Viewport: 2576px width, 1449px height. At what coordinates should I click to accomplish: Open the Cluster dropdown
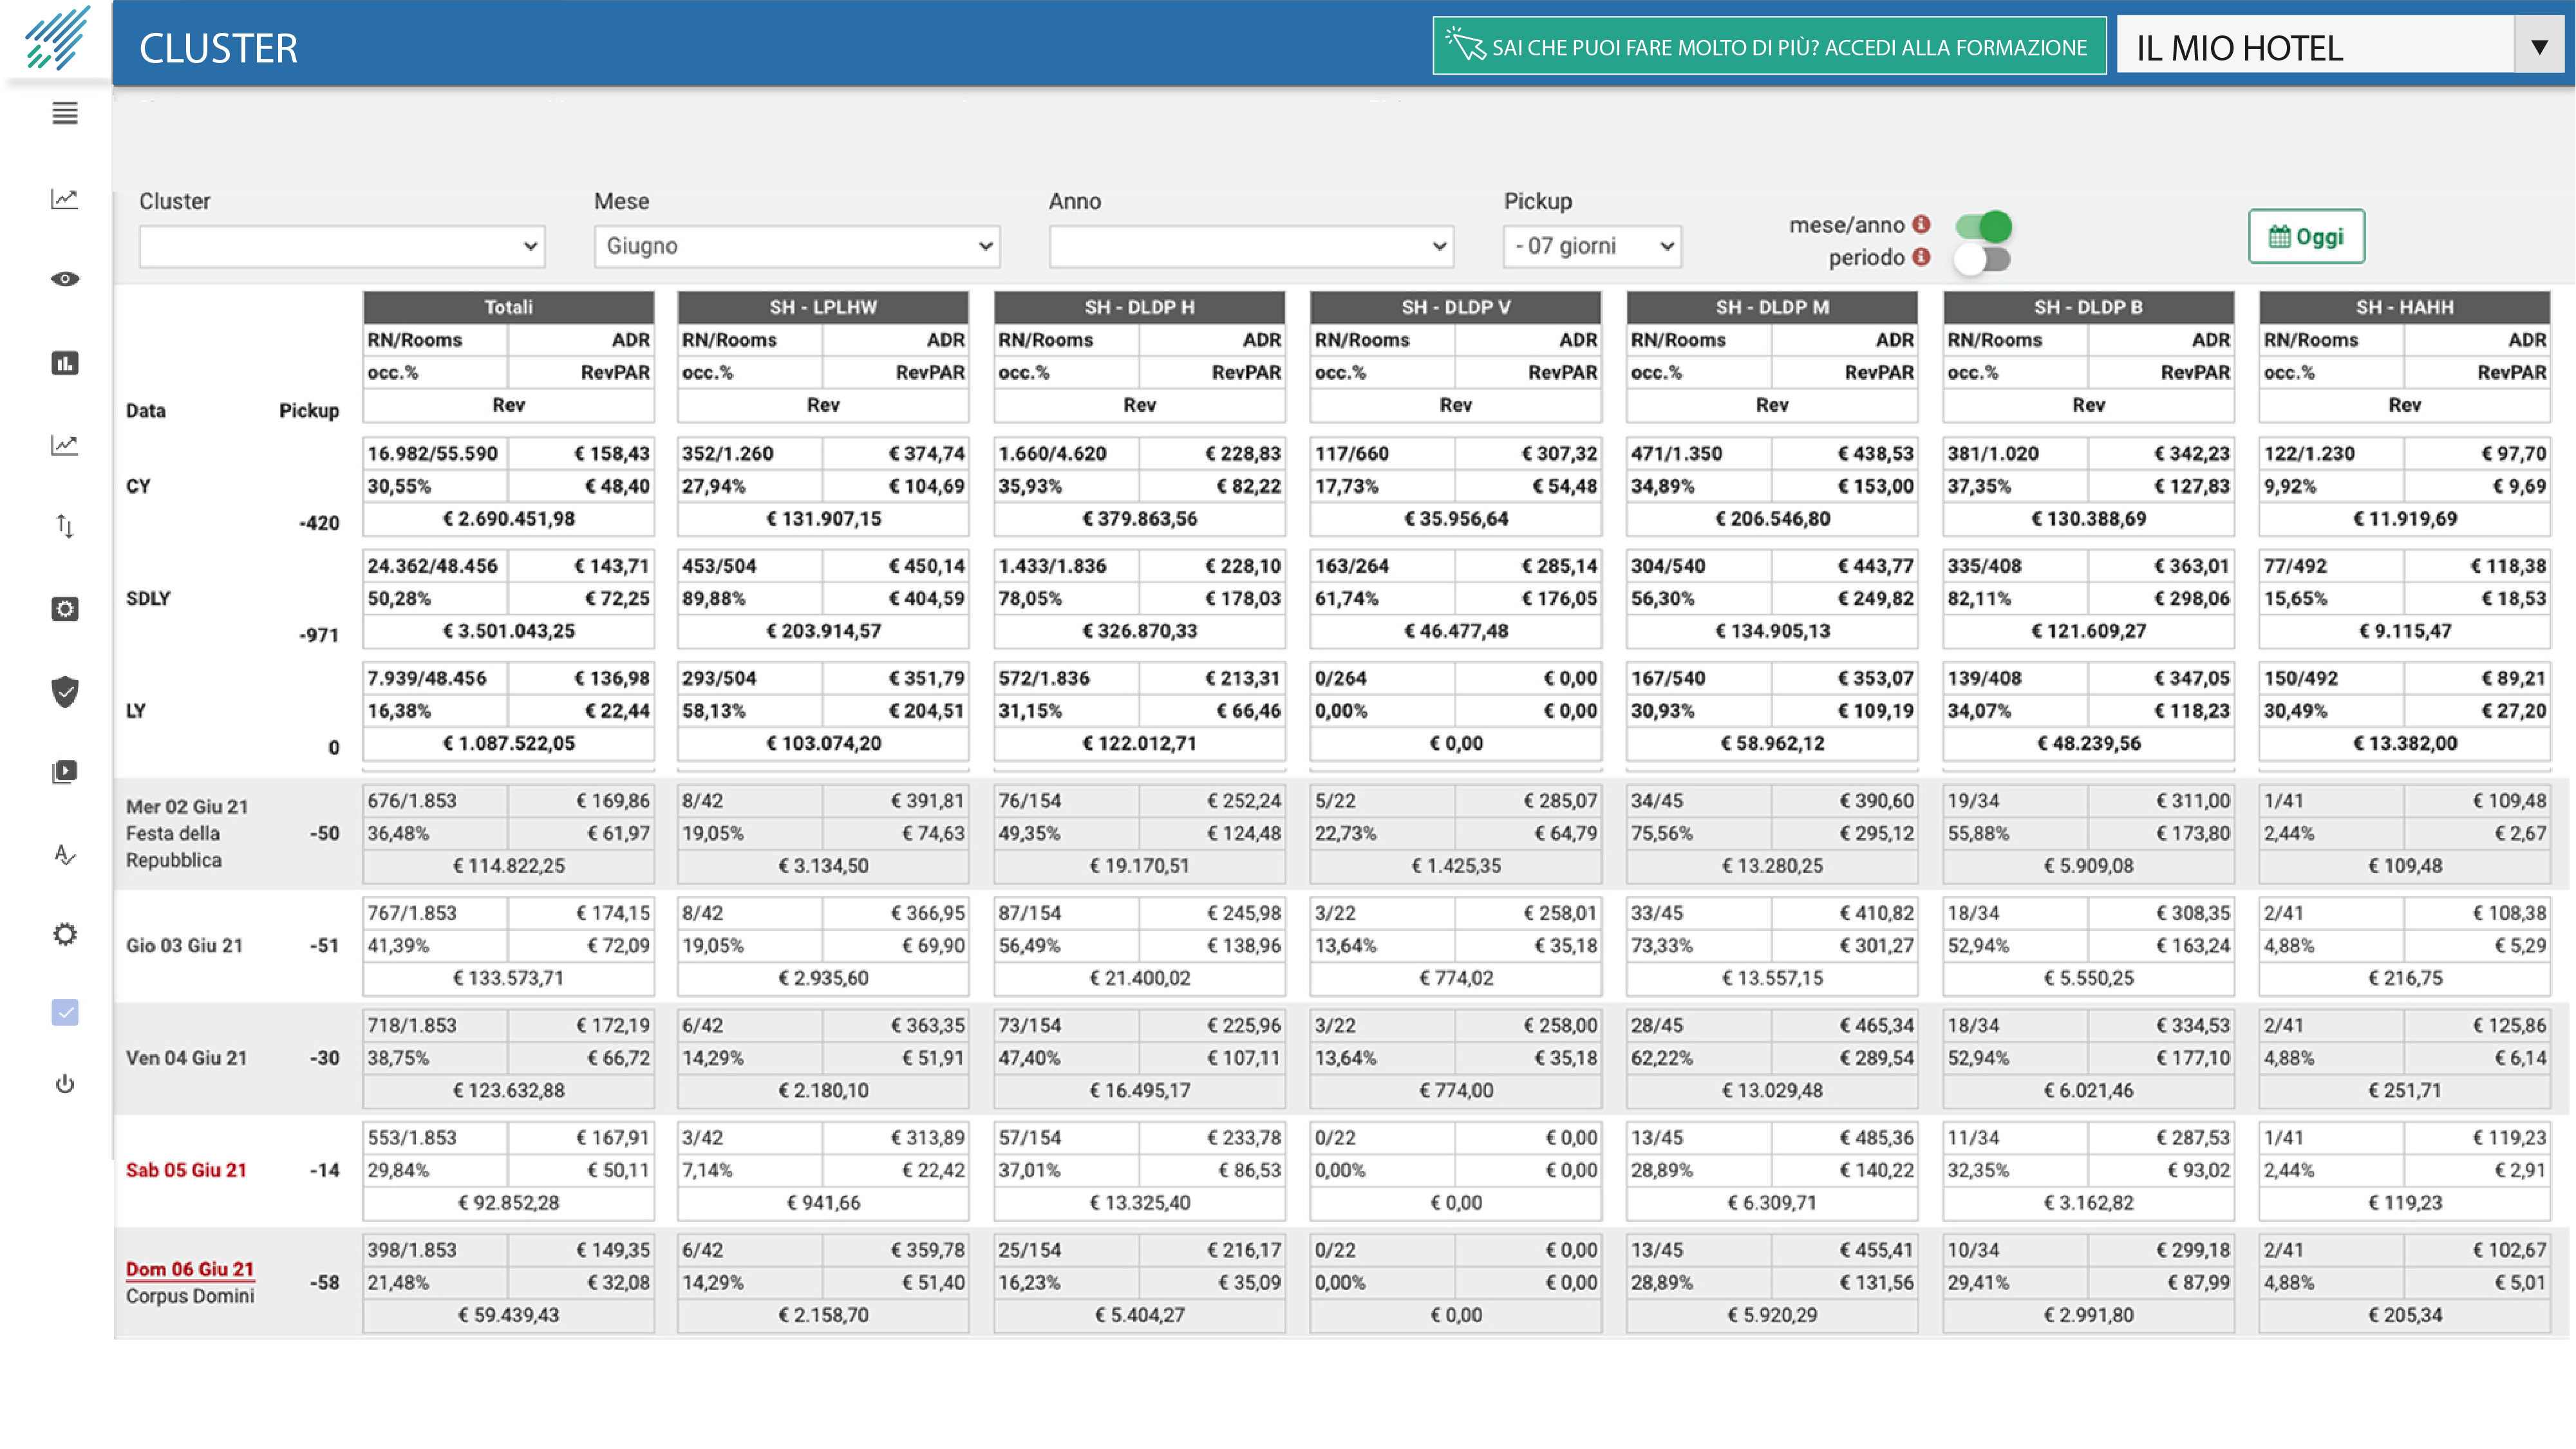(341, 245)
